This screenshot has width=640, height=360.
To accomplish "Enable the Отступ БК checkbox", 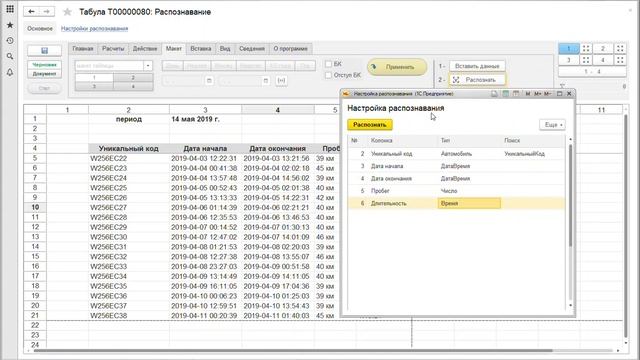I will [328, 75].
